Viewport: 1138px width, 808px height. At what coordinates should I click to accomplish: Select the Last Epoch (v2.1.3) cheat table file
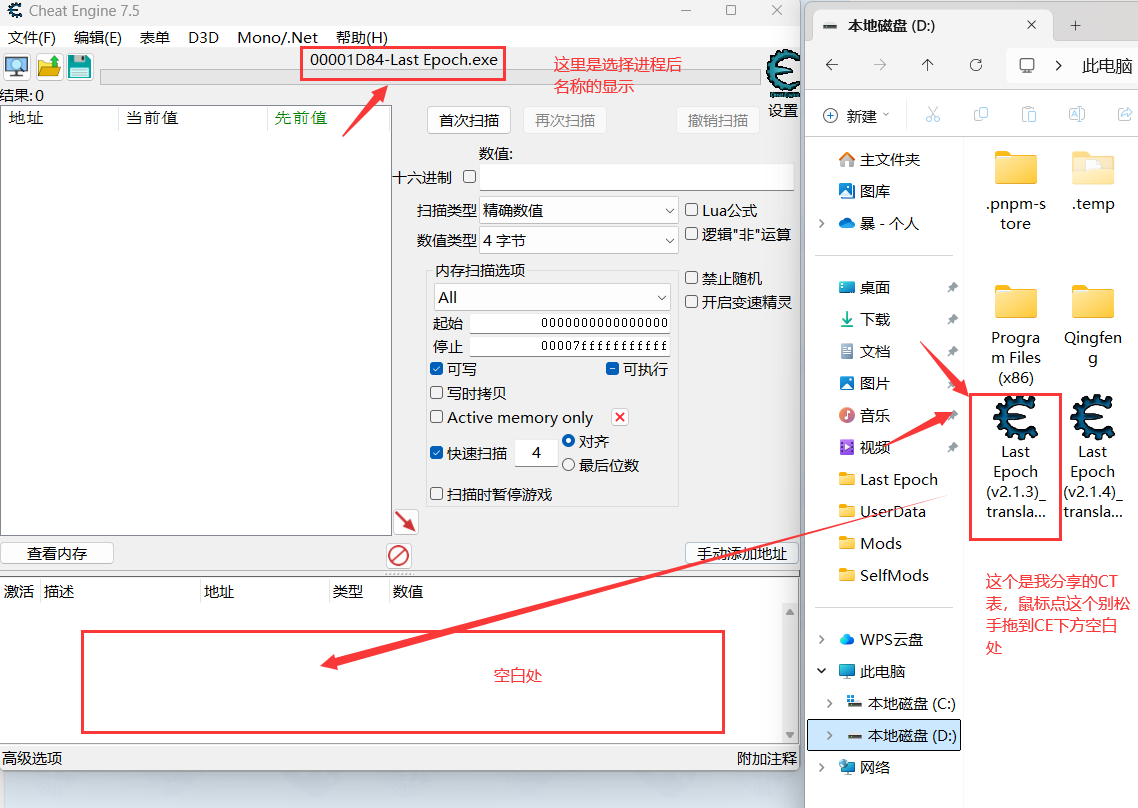[x=1015, y=457]
